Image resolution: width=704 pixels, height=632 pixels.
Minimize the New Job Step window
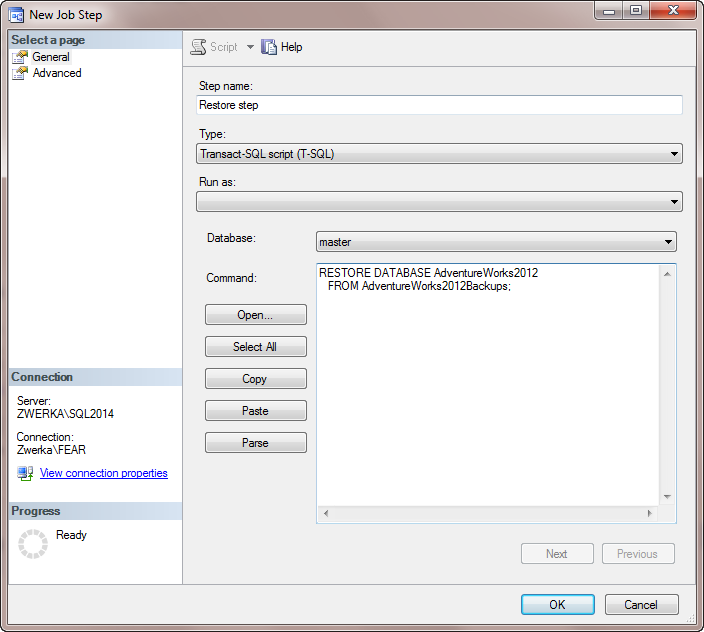(x=609, y=11)
